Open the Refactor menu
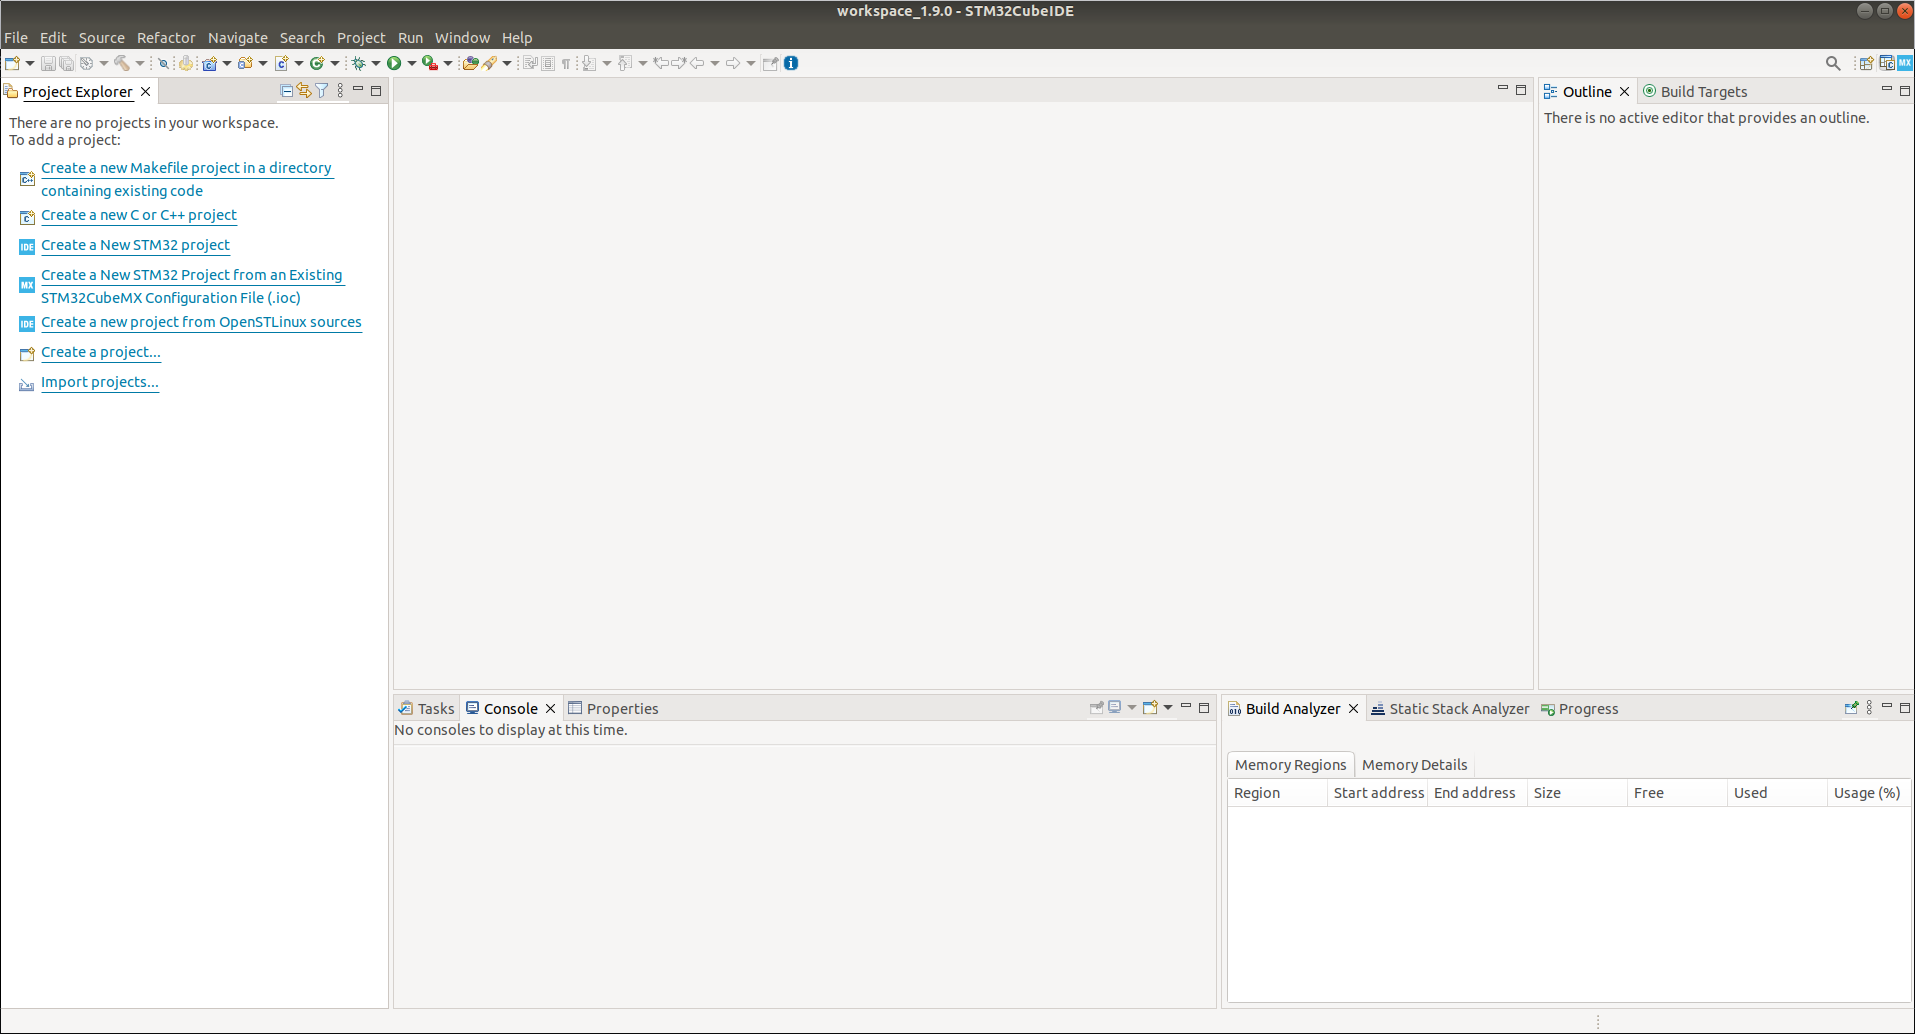 pyautogui.click(x=166, y=38)
